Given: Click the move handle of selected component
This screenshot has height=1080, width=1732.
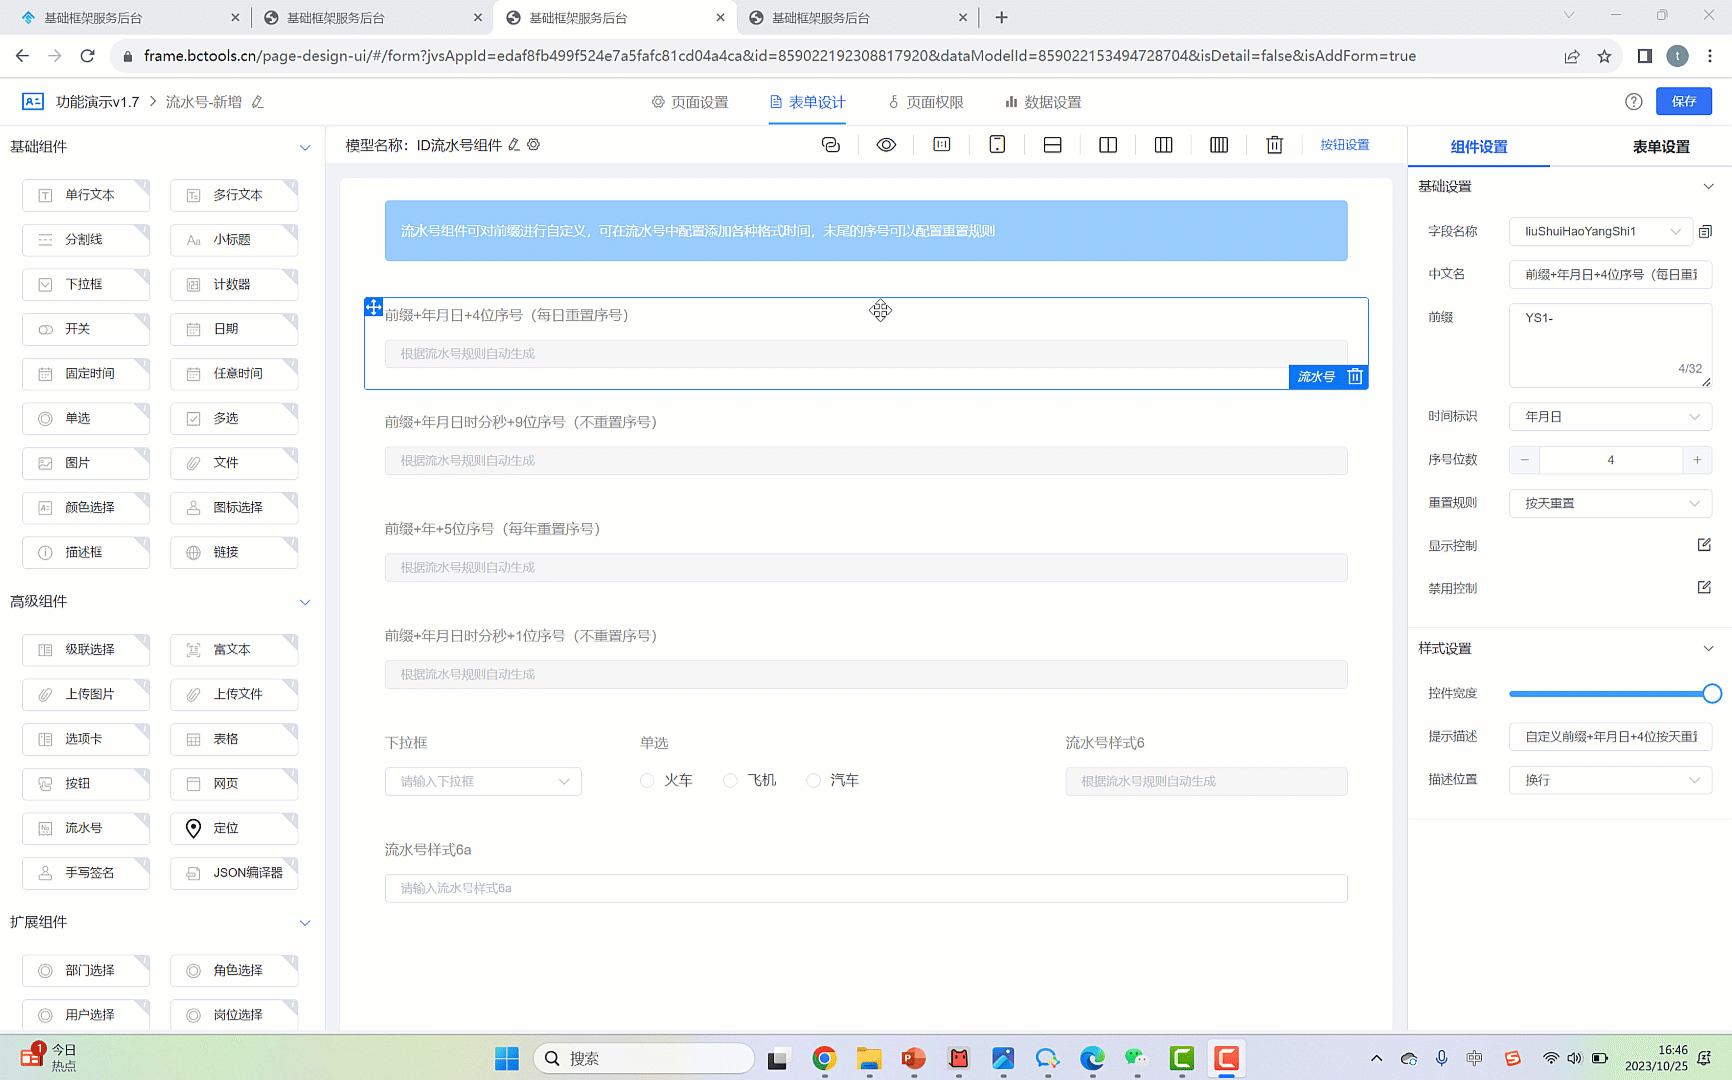Looking at the screenshot, I should (373, 307).
